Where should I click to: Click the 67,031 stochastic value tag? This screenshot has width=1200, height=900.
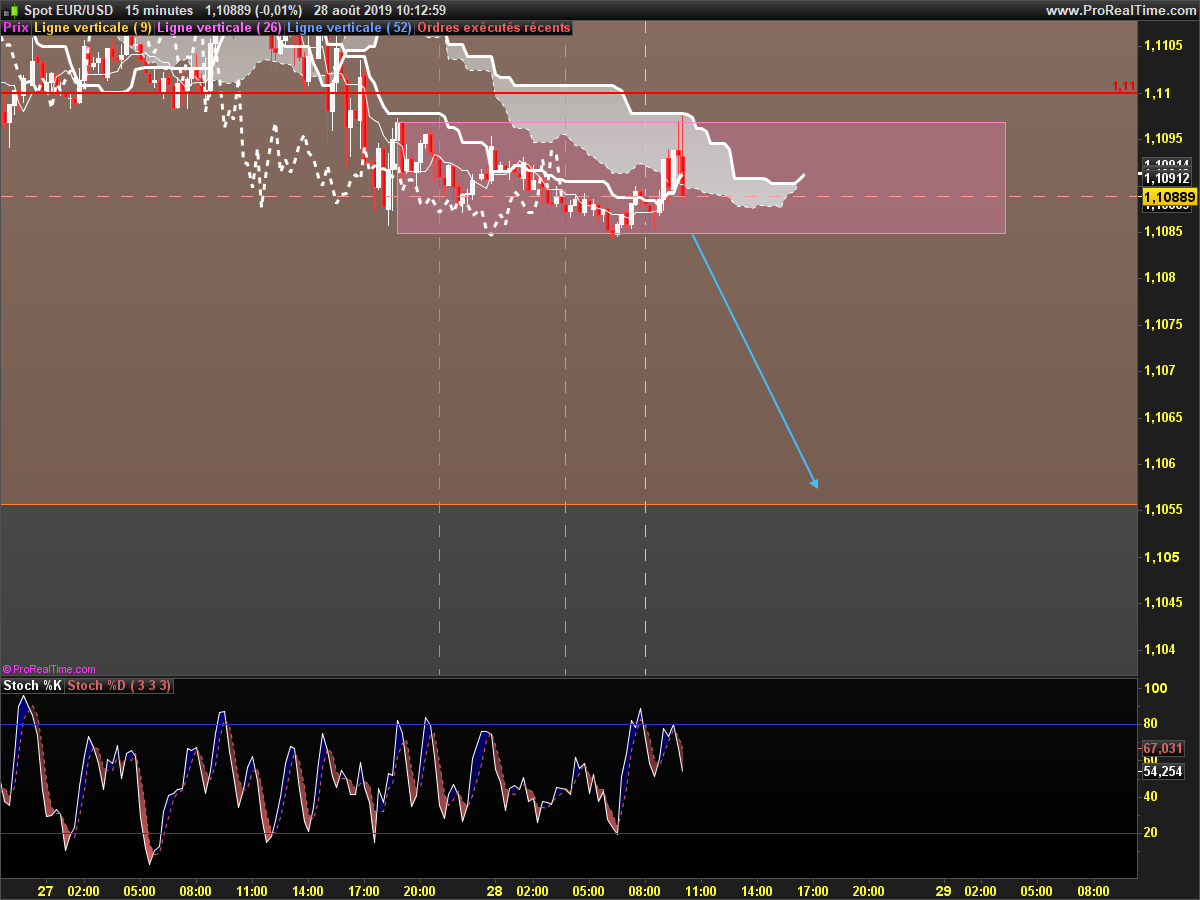point(1163,748)
